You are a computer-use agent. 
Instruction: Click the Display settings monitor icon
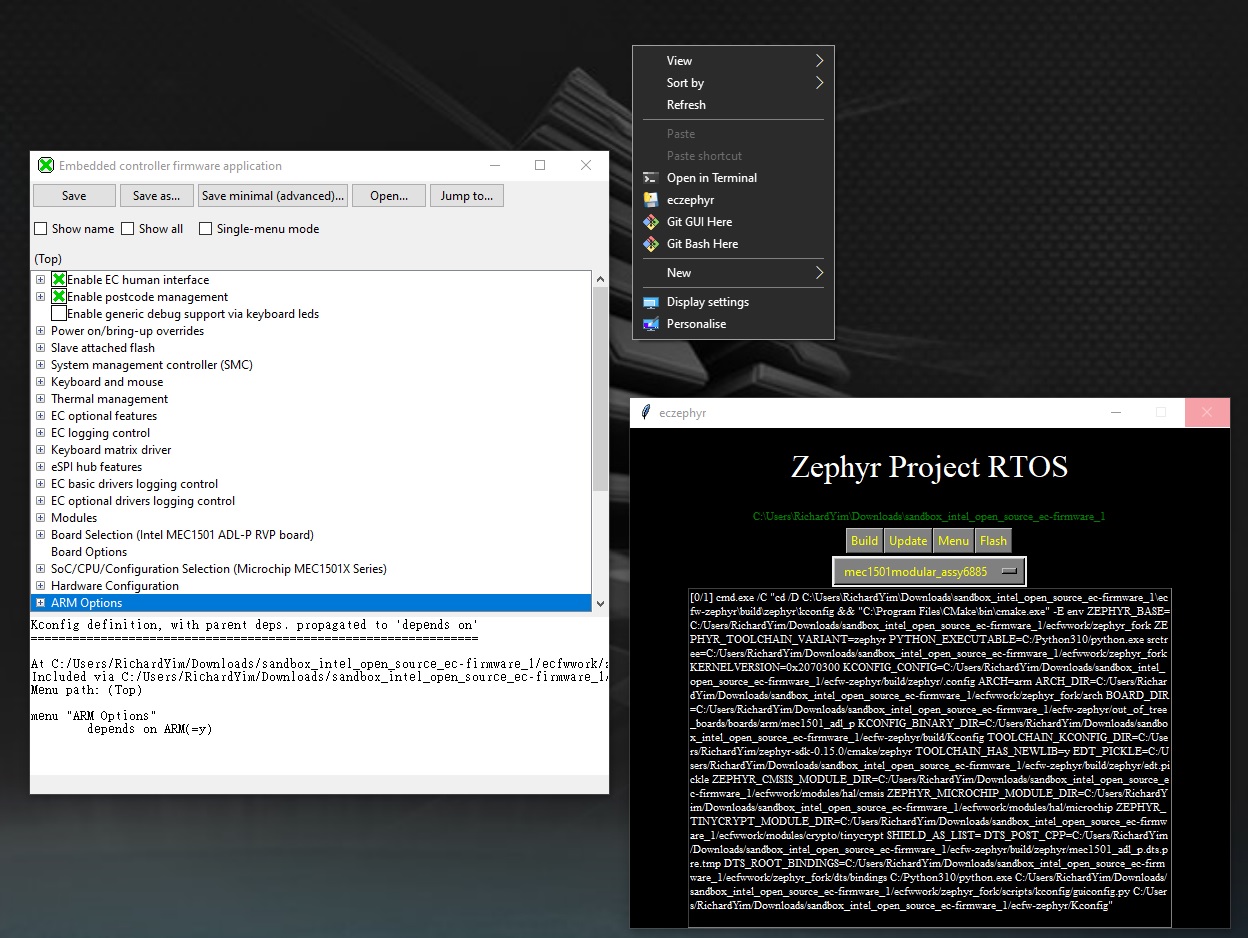[651, 301]
